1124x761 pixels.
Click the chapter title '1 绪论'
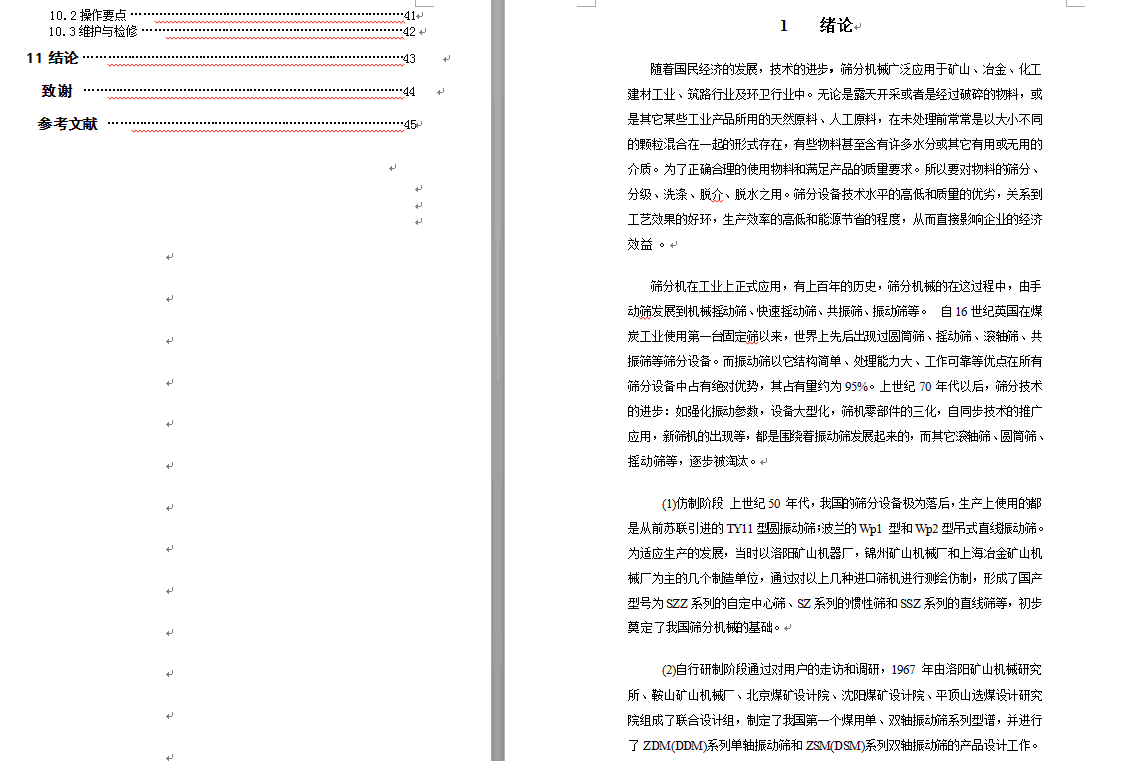tap(817, 26)
